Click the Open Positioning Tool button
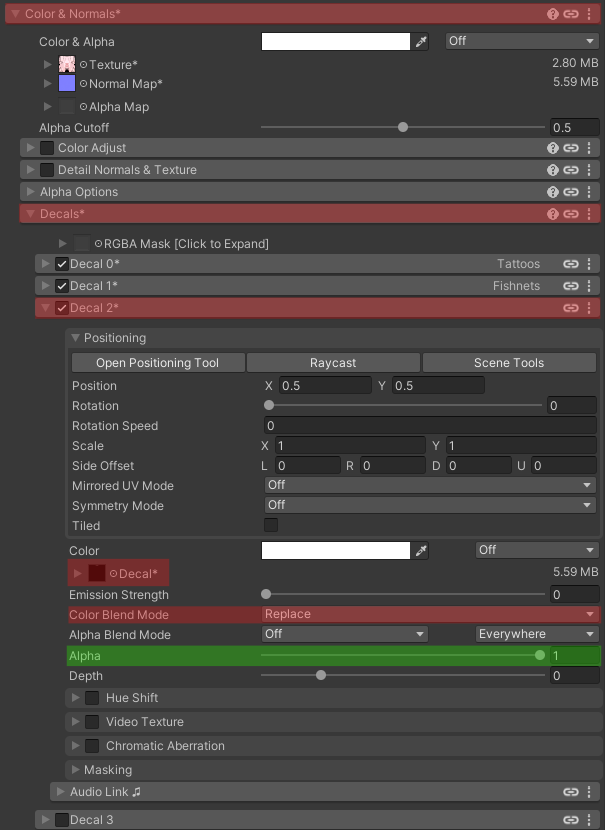 click(x=157, y=363)
